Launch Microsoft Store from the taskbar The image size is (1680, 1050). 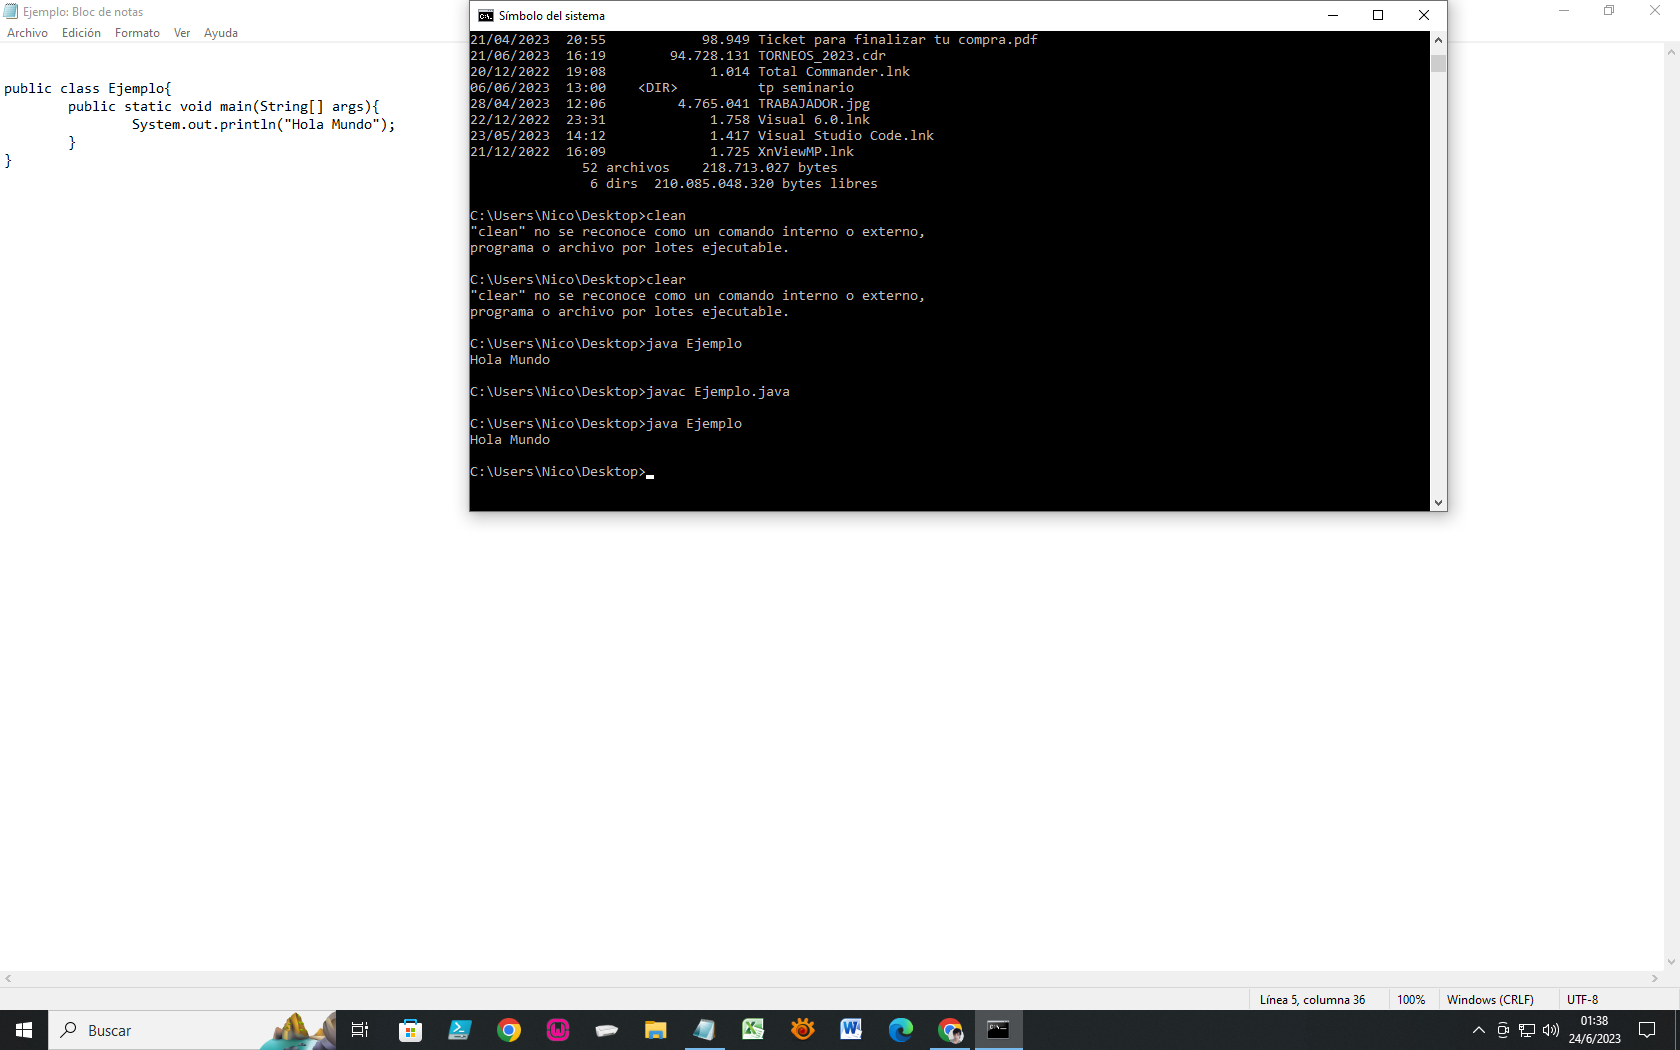click(x=410, y=1030)
